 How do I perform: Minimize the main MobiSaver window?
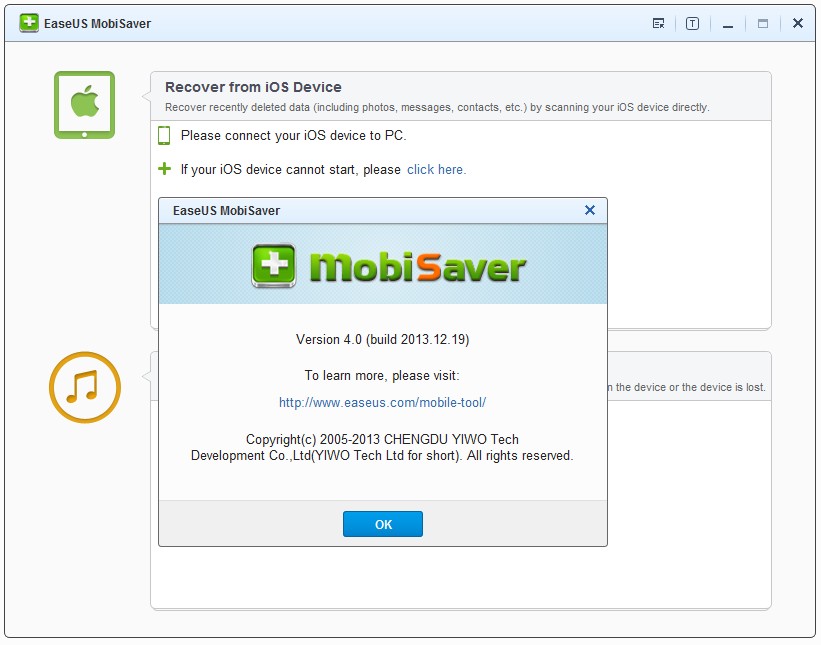728,25
